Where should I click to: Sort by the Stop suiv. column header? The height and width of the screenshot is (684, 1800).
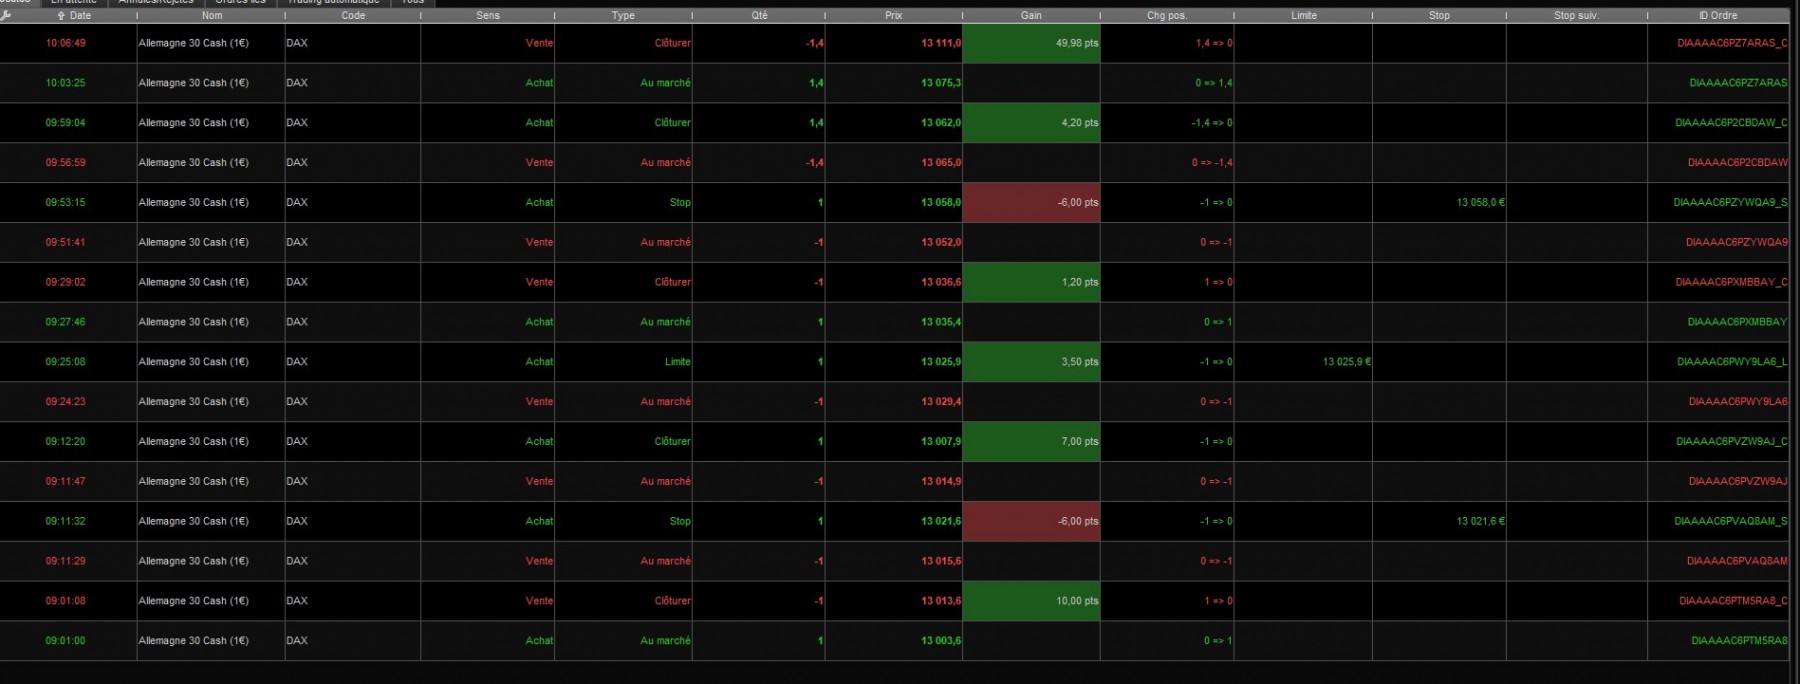(1576, 15)
